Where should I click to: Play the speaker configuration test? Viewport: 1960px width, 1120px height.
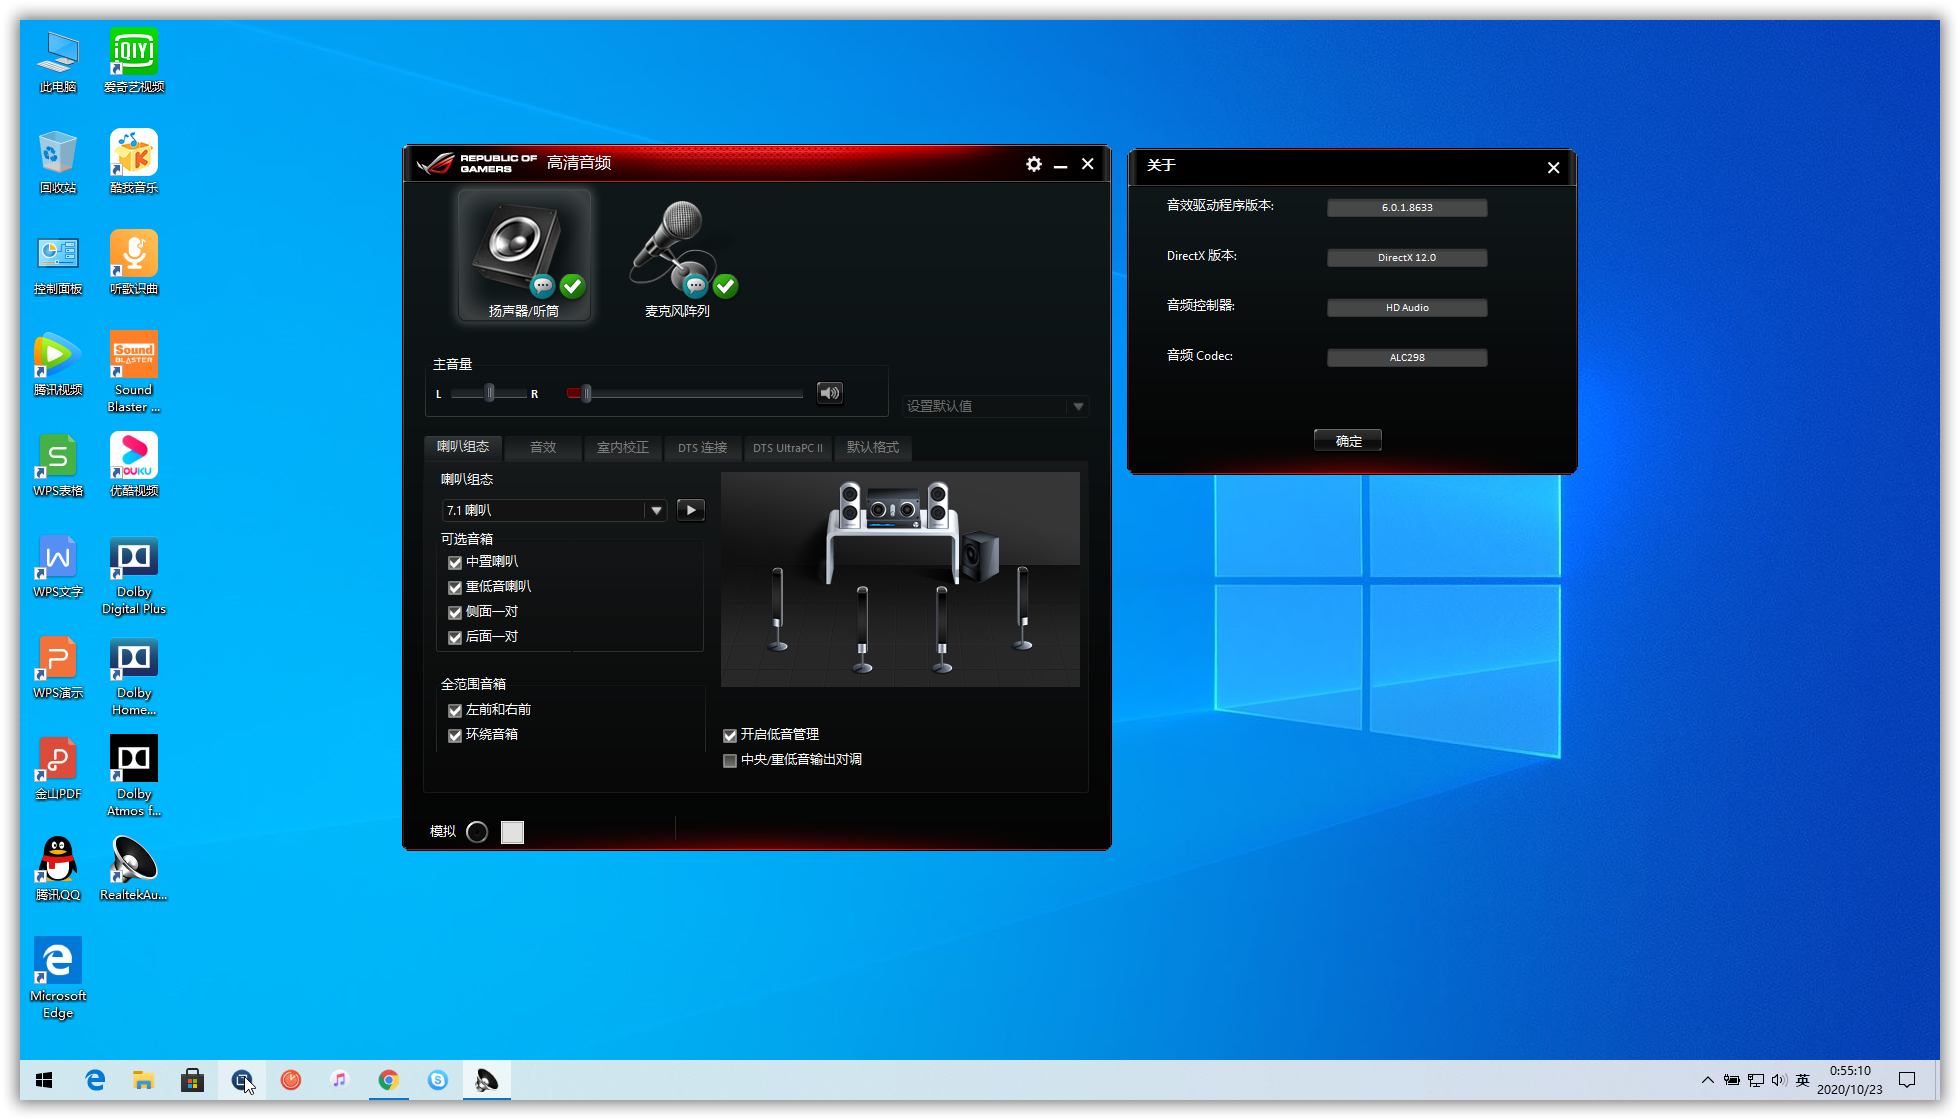click(691, 510)
